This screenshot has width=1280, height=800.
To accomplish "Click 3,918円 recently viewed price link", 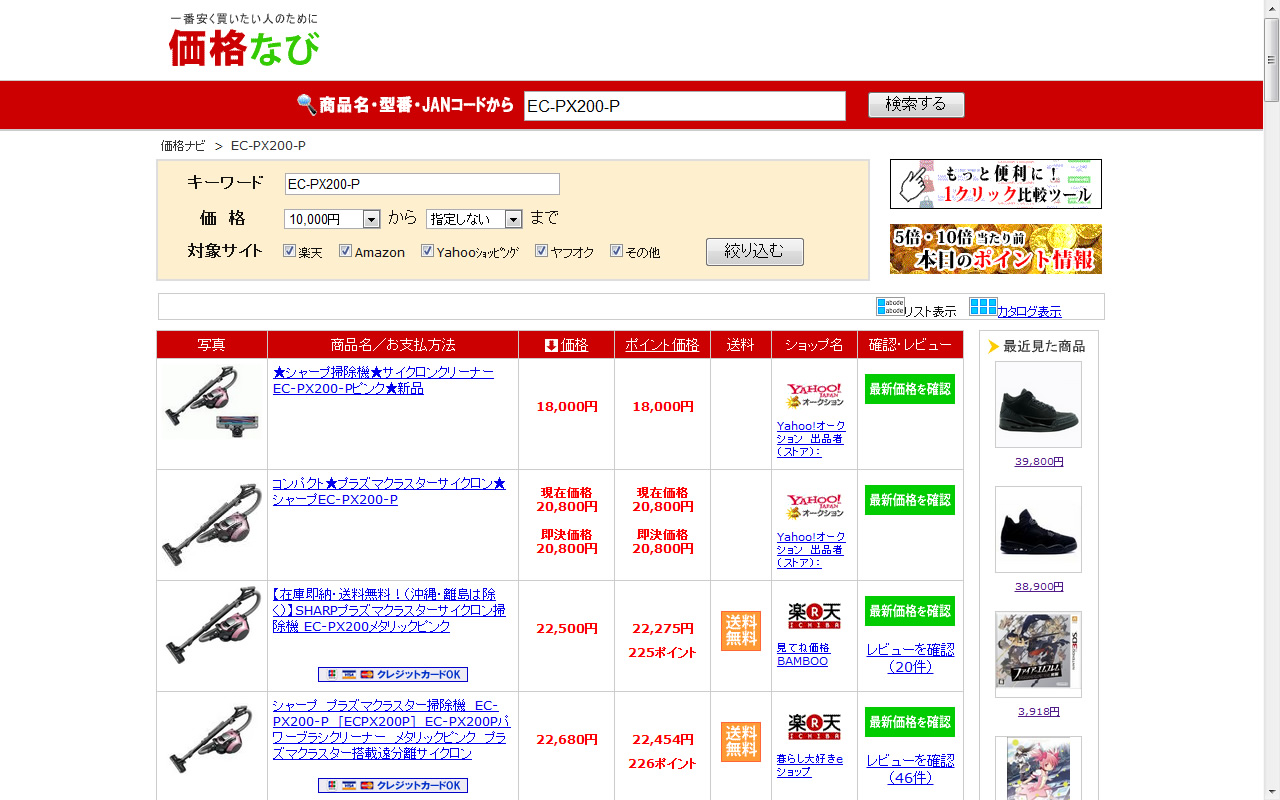I will (x=1039, y=712).
